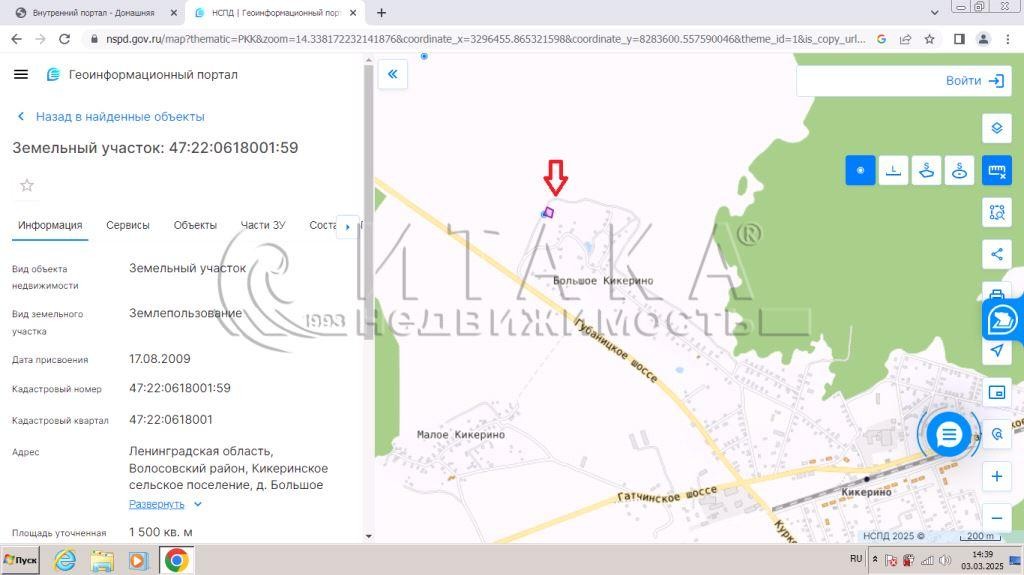Toggle browser side panel
The width and height of the screenshot is (1024, 575).
pos(959,39)
